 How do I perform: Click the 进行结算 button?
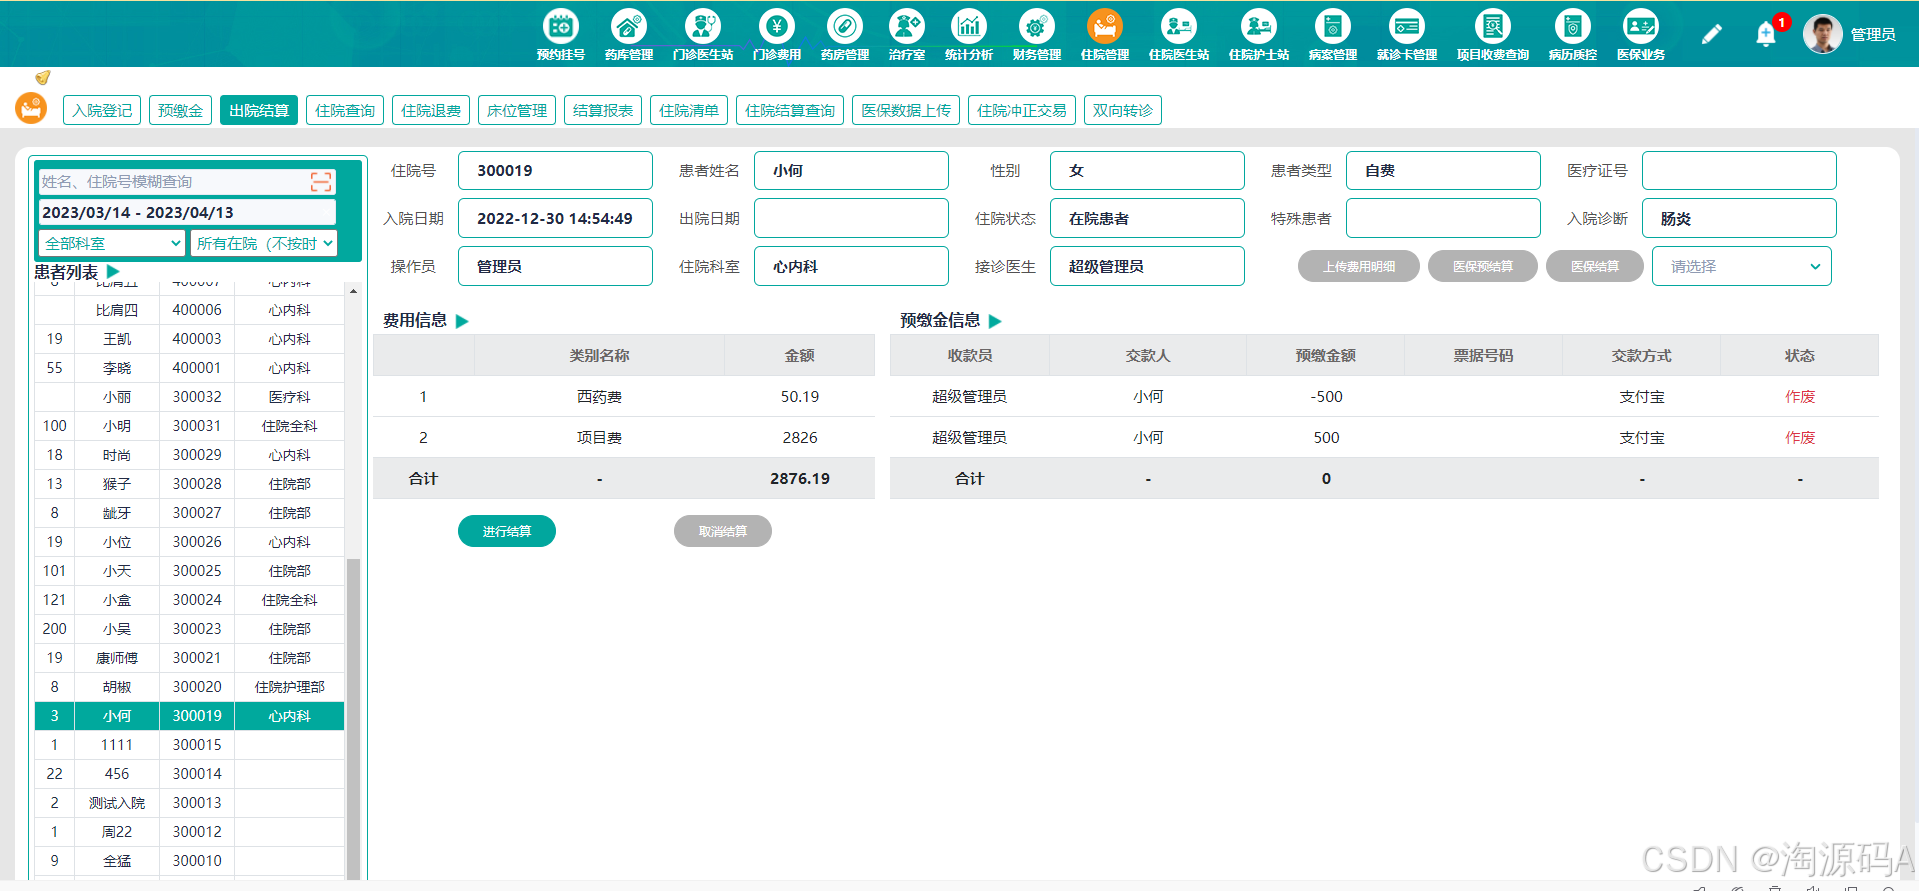coord(507,531)
